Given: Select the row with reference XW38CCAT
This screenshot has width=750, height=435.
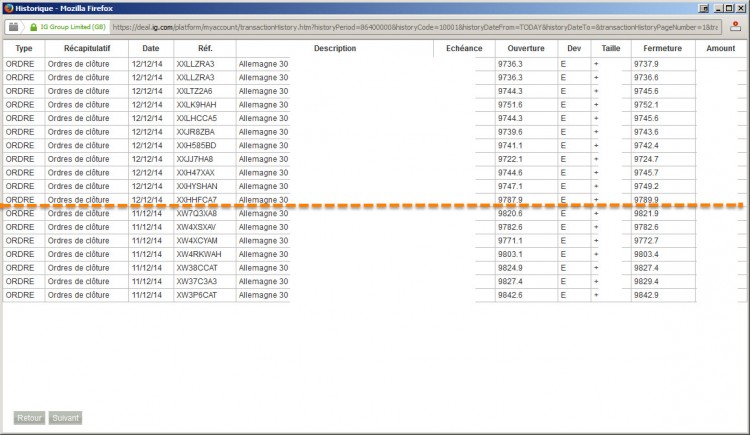Looking at the screenshot, I should 375,268.
